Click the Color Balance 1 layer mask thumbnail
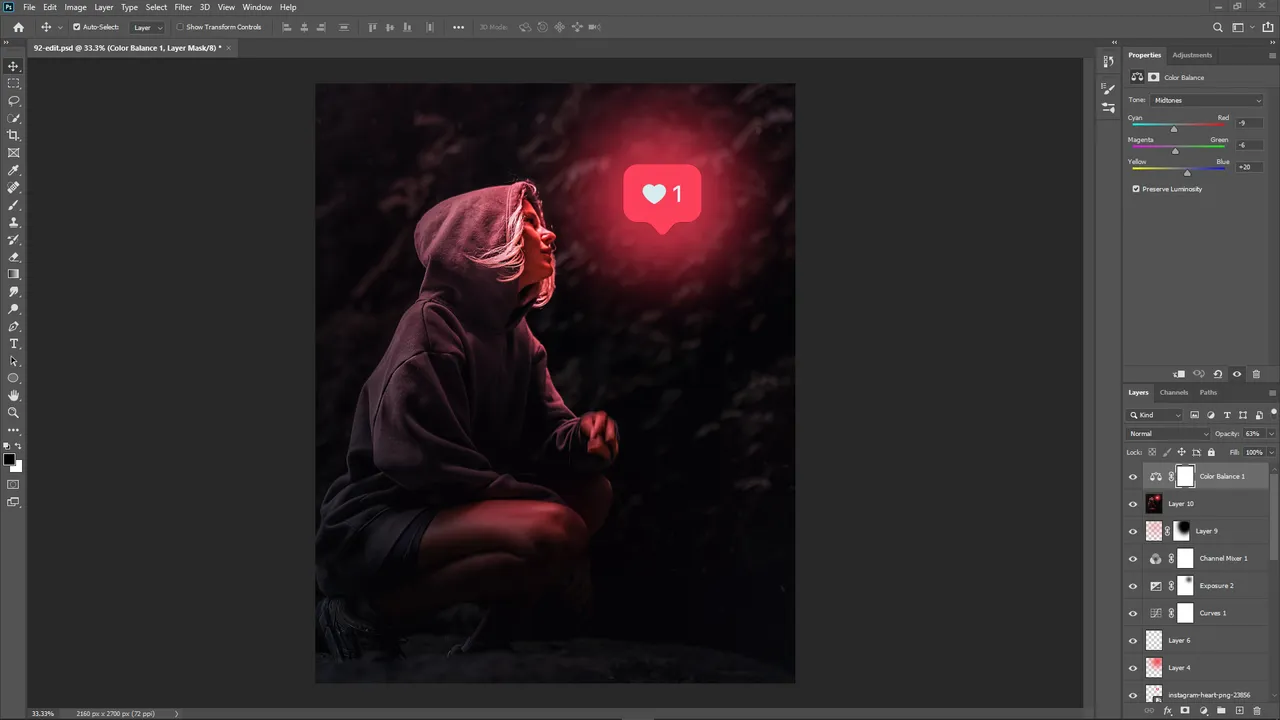This screenshot has height=720, width=1280. [1185, 477]
